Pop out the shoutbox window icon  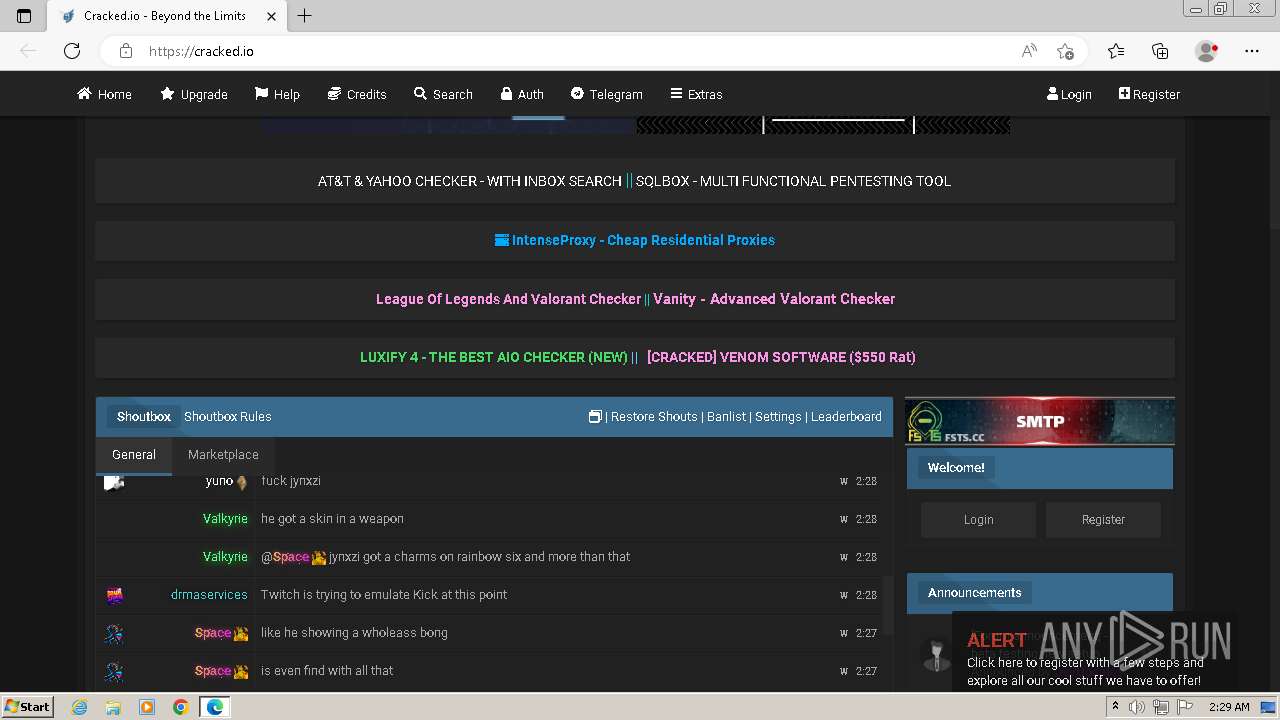click(595, 417)
